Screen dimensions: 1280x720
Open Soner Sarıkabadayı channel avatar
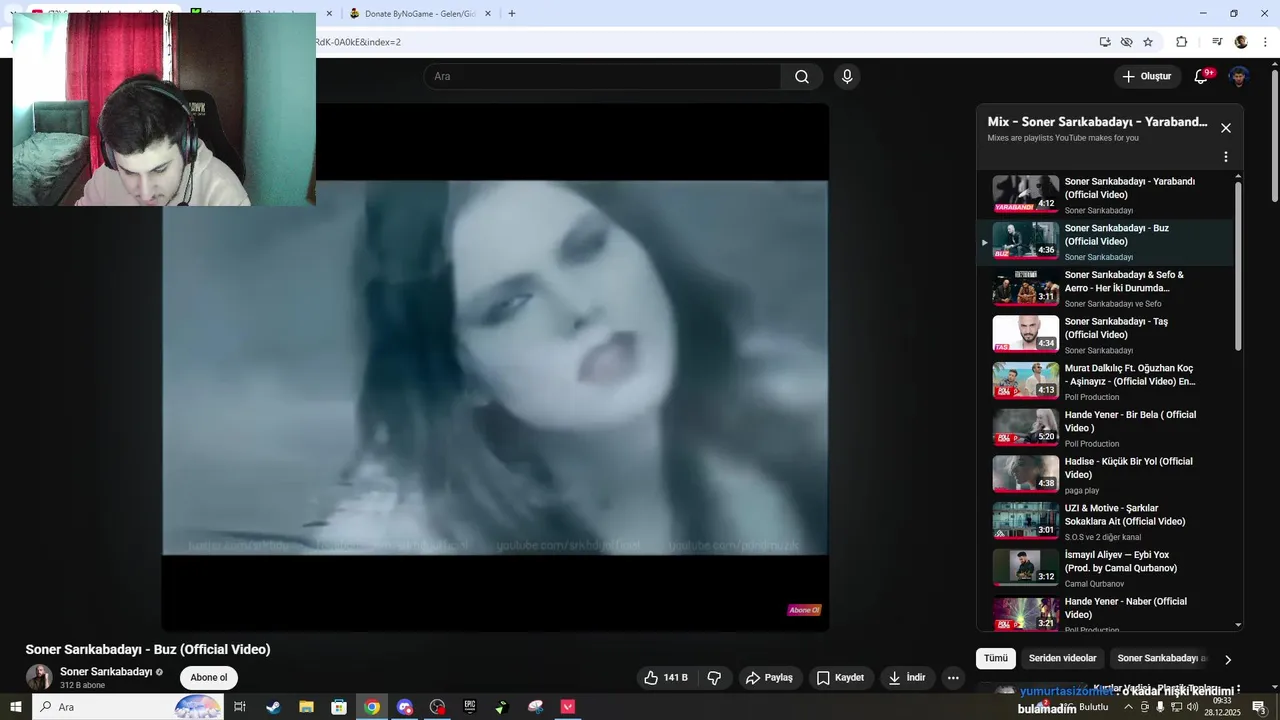point(39,677)
